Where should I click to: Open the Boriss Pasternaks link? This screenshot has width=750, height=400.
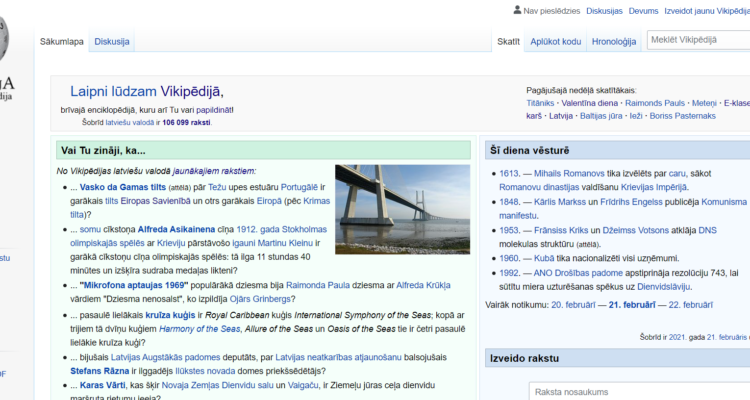[683, 116]
